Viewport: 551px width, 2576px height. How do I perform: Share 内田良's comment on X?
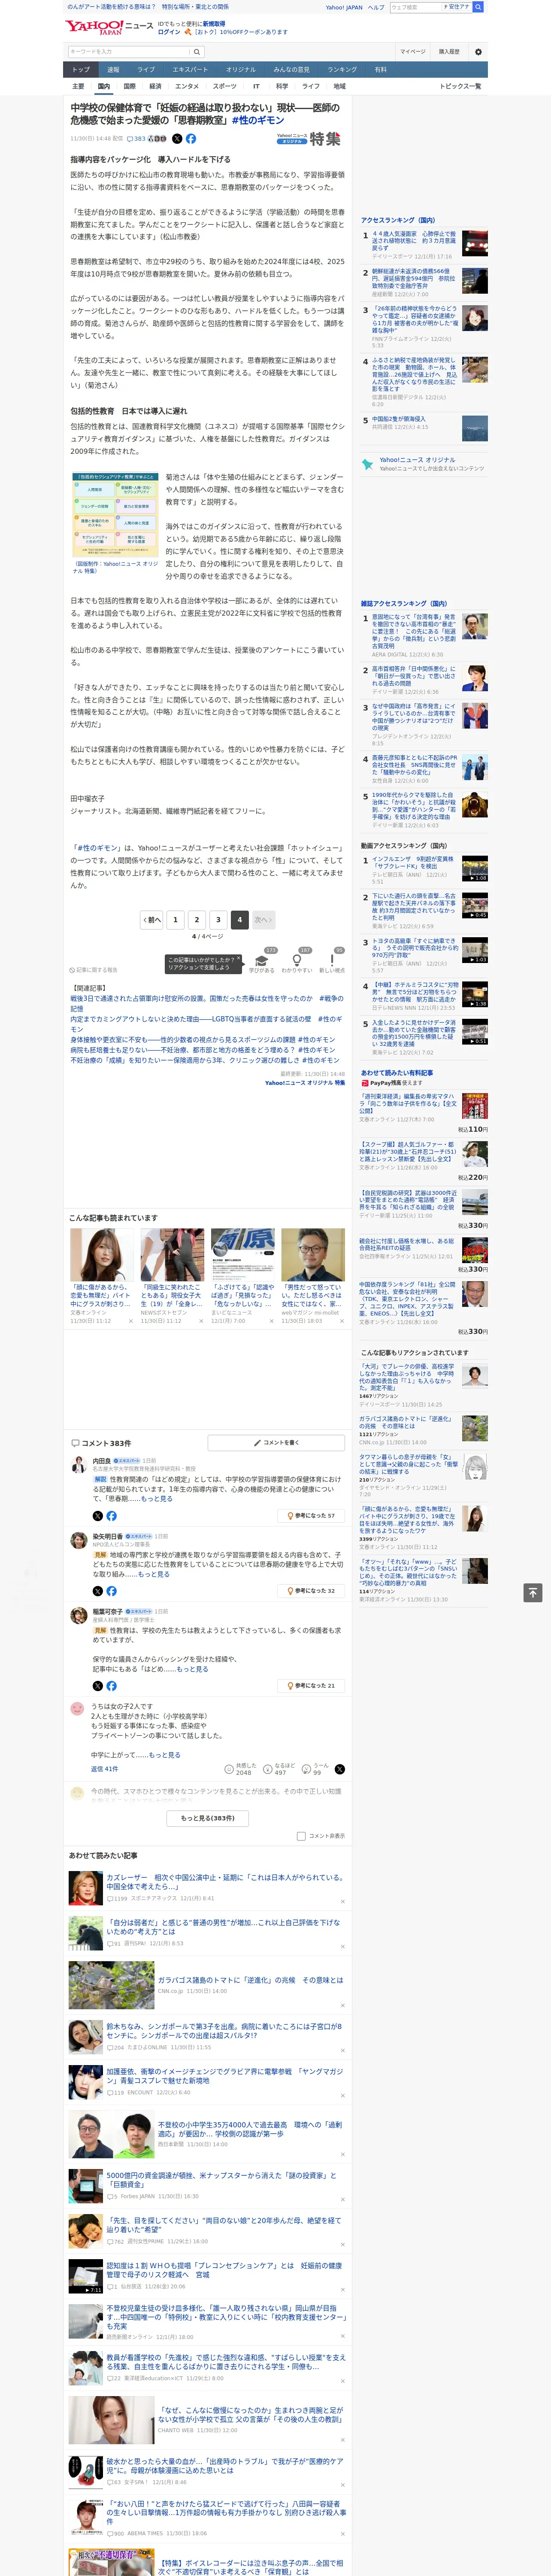(98, 1516)
